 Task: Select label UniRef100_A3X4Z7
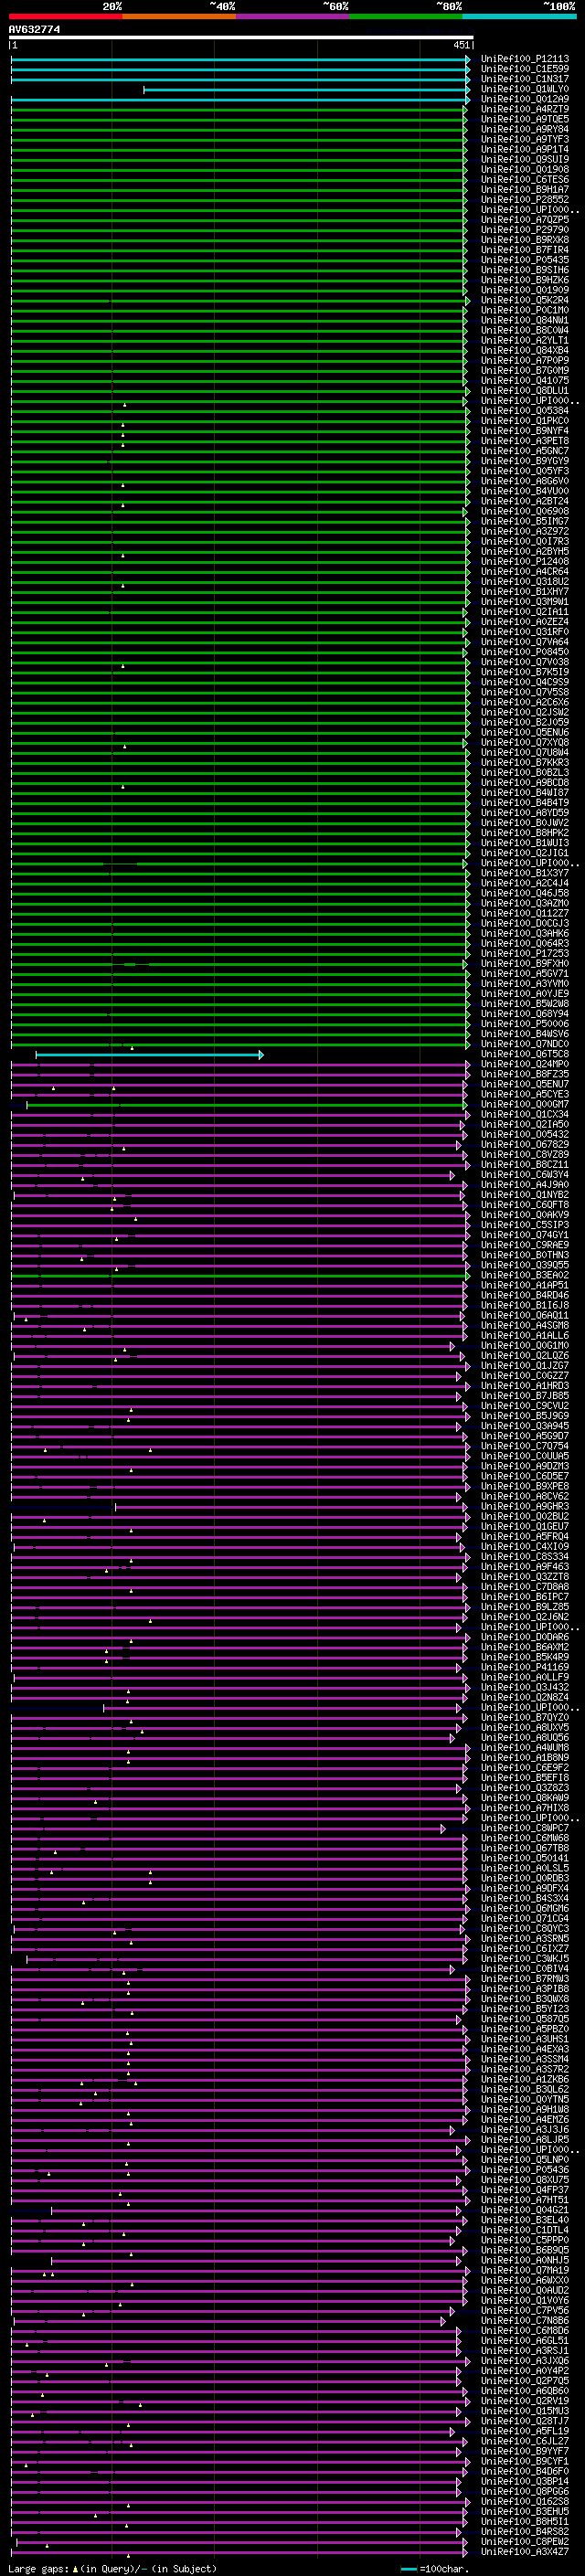(525, 2551)
